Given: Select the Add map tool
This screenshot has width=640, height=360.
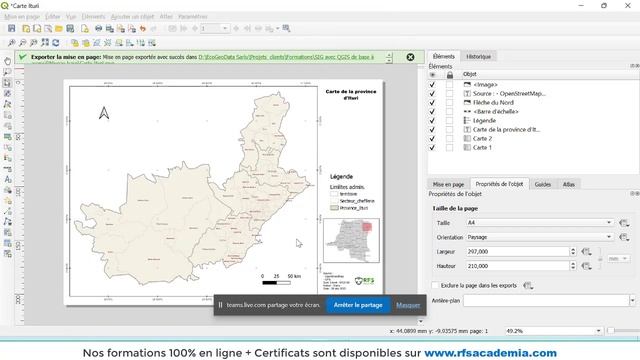Looking at the screenshot, I should (x=7, y=115).
